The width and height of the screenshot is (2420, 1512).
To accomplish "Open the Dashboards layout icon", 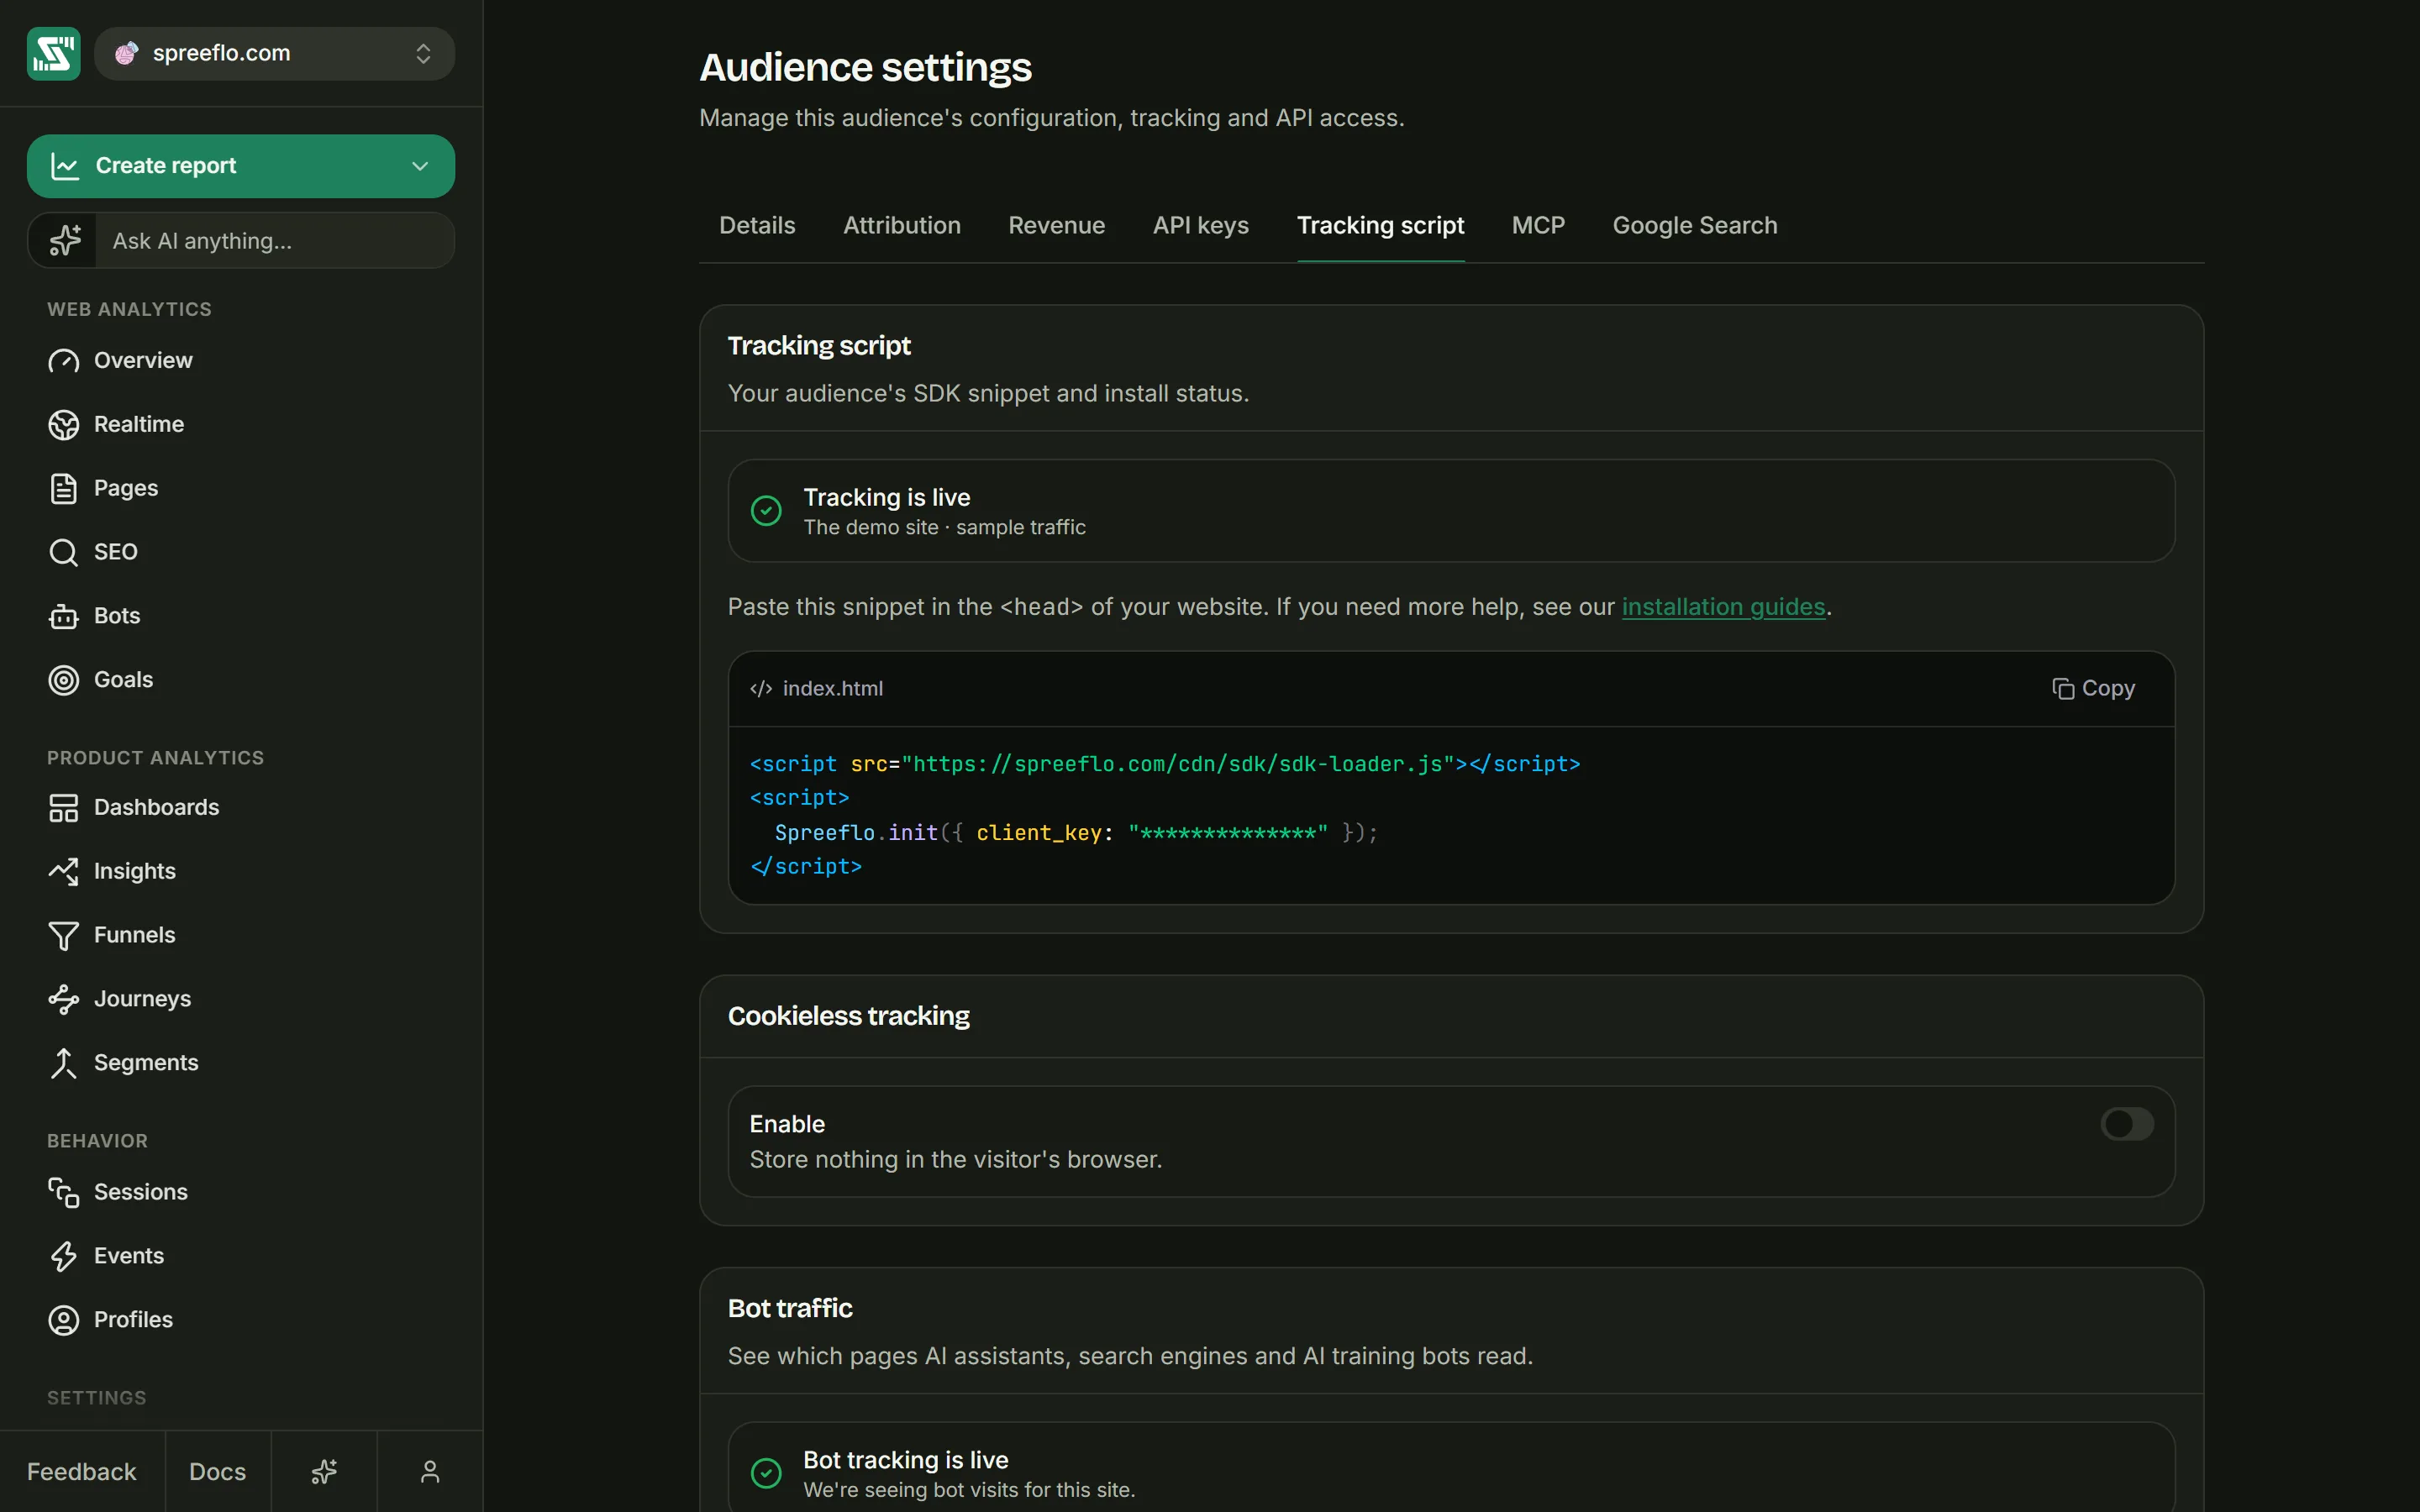I will [x=63, y=808].
